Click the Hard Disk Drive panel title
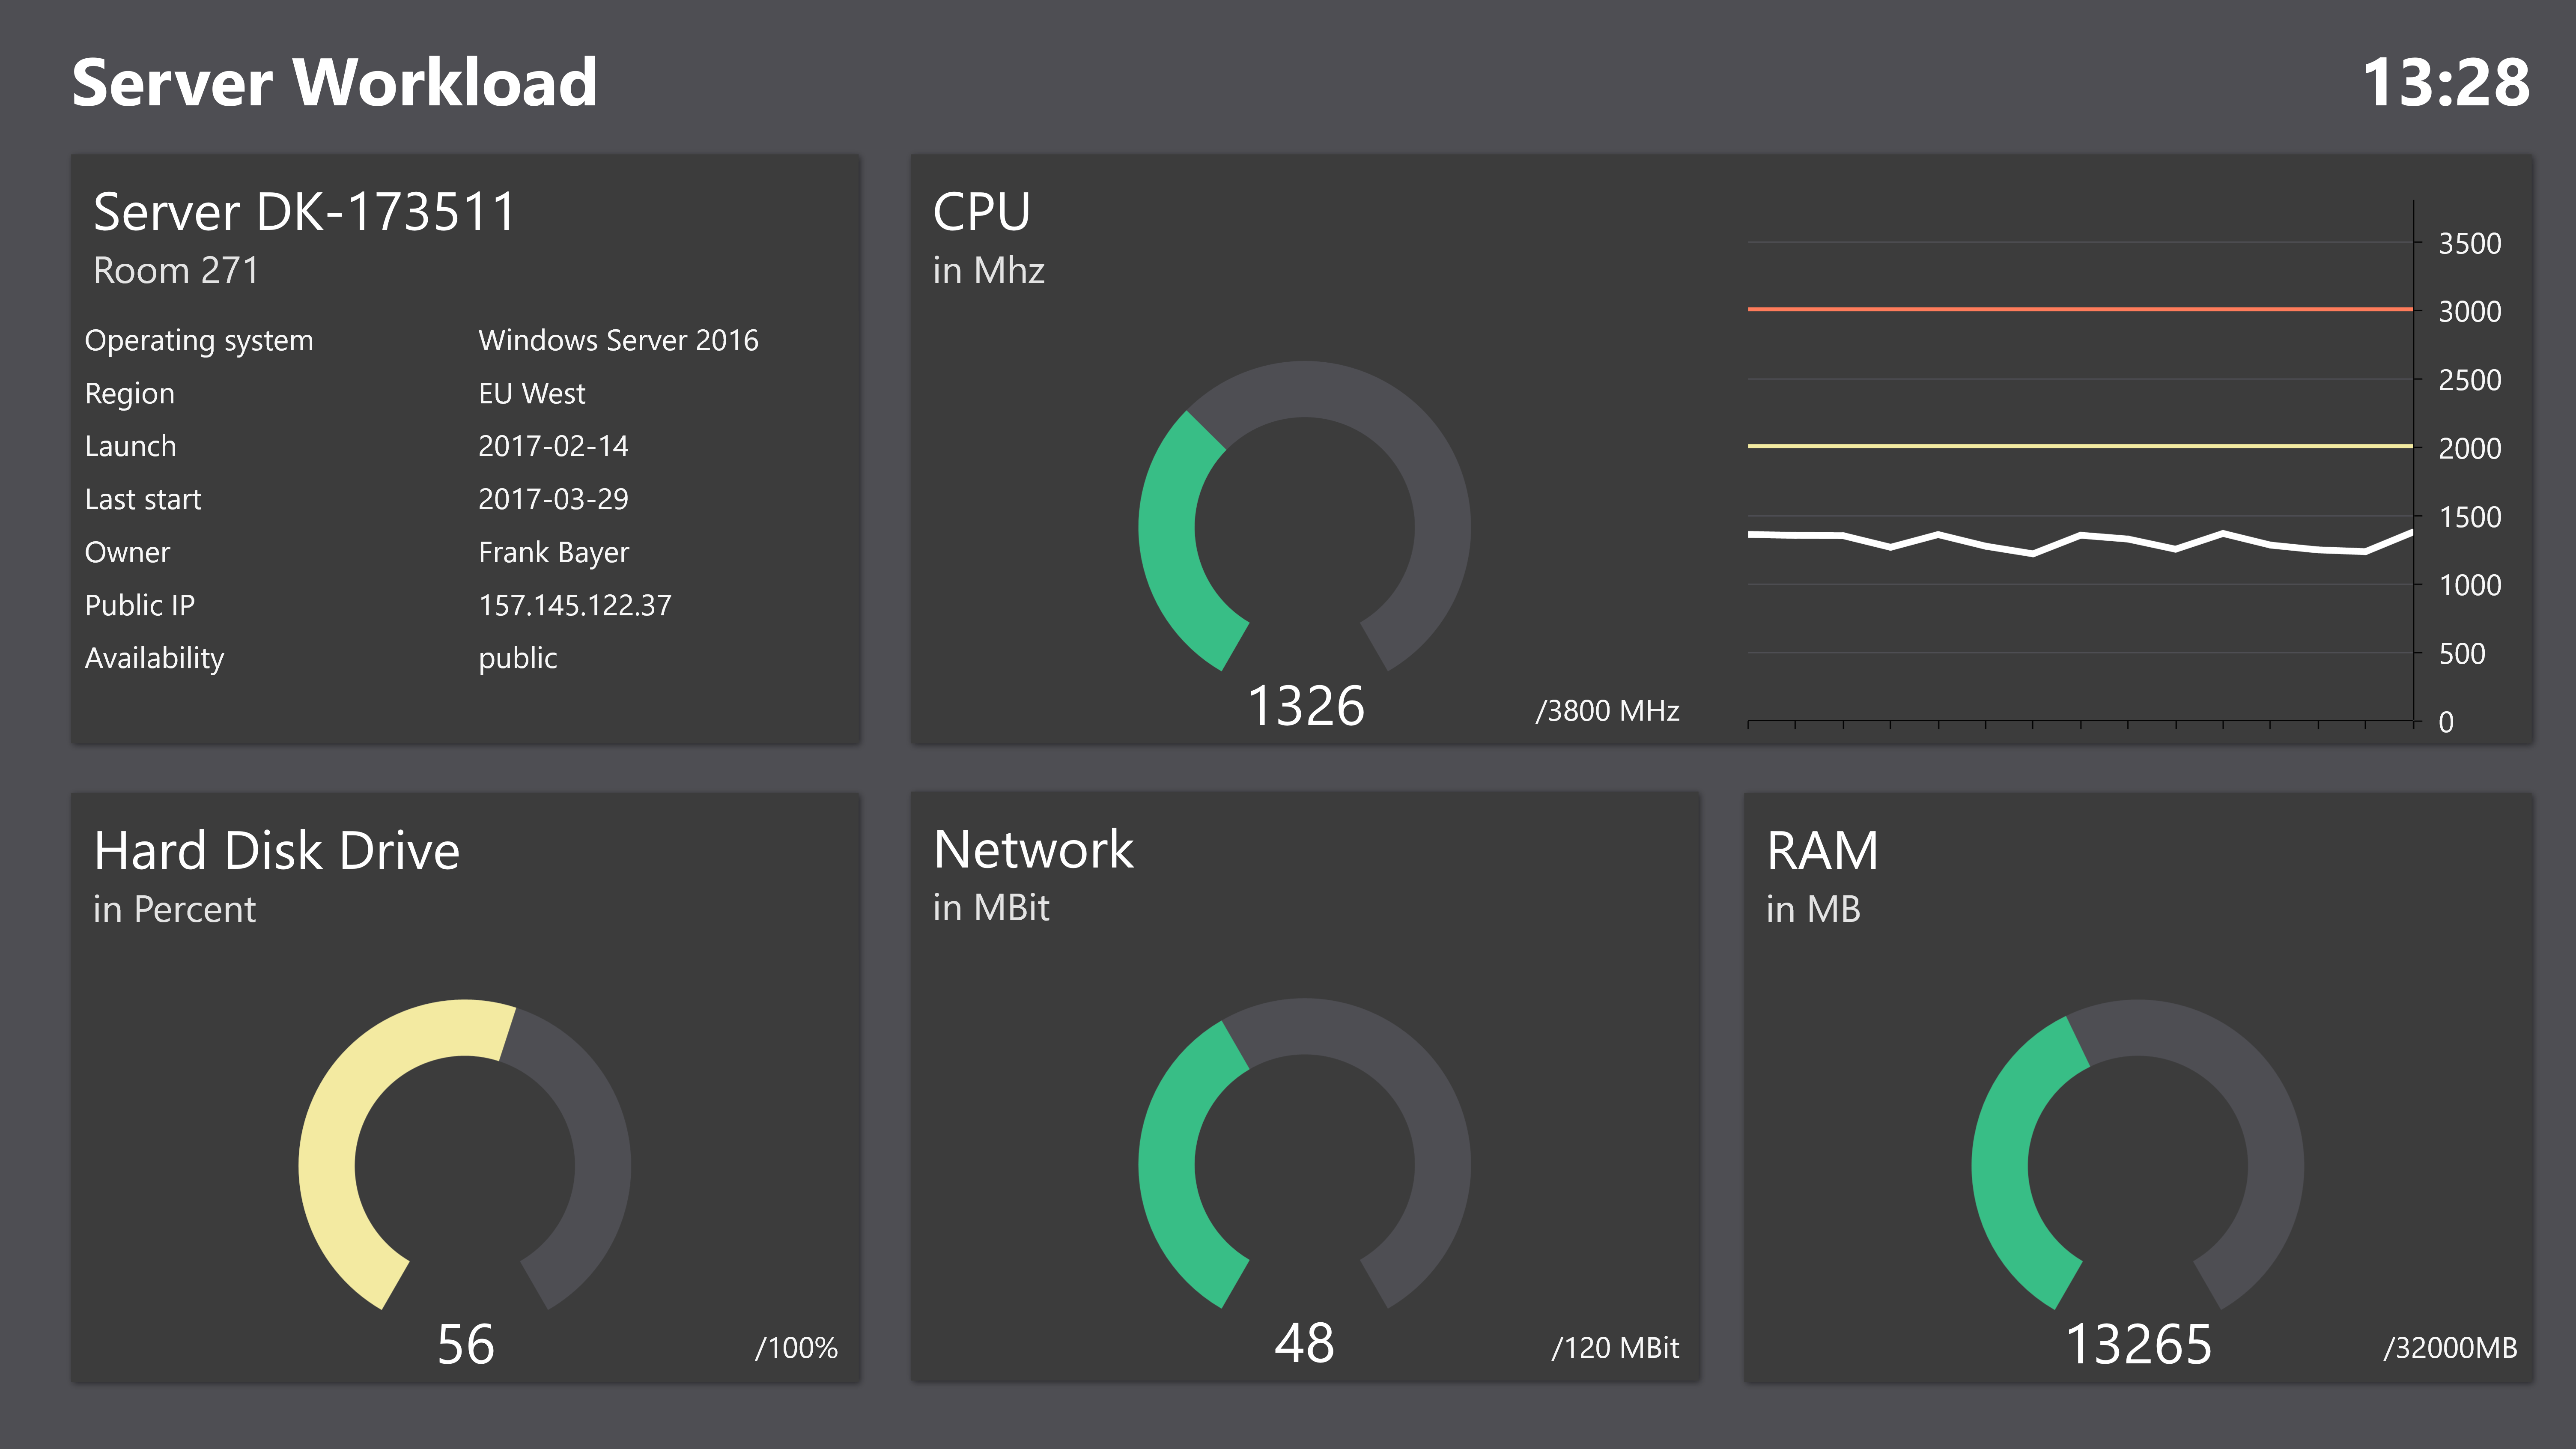The height and width of the screenshot is (1449, 2576). (x=277, y=851)
